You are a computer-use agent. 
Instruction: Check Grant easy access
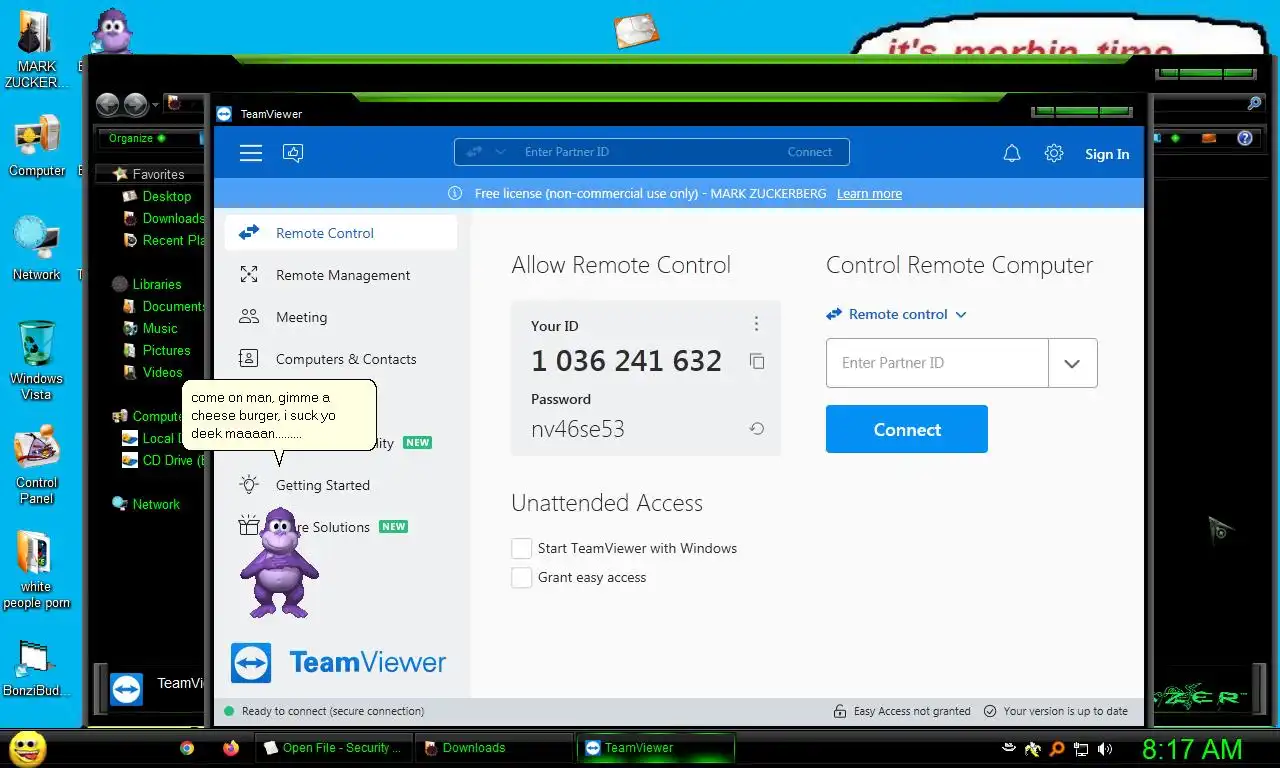click(x=521, y=577)
